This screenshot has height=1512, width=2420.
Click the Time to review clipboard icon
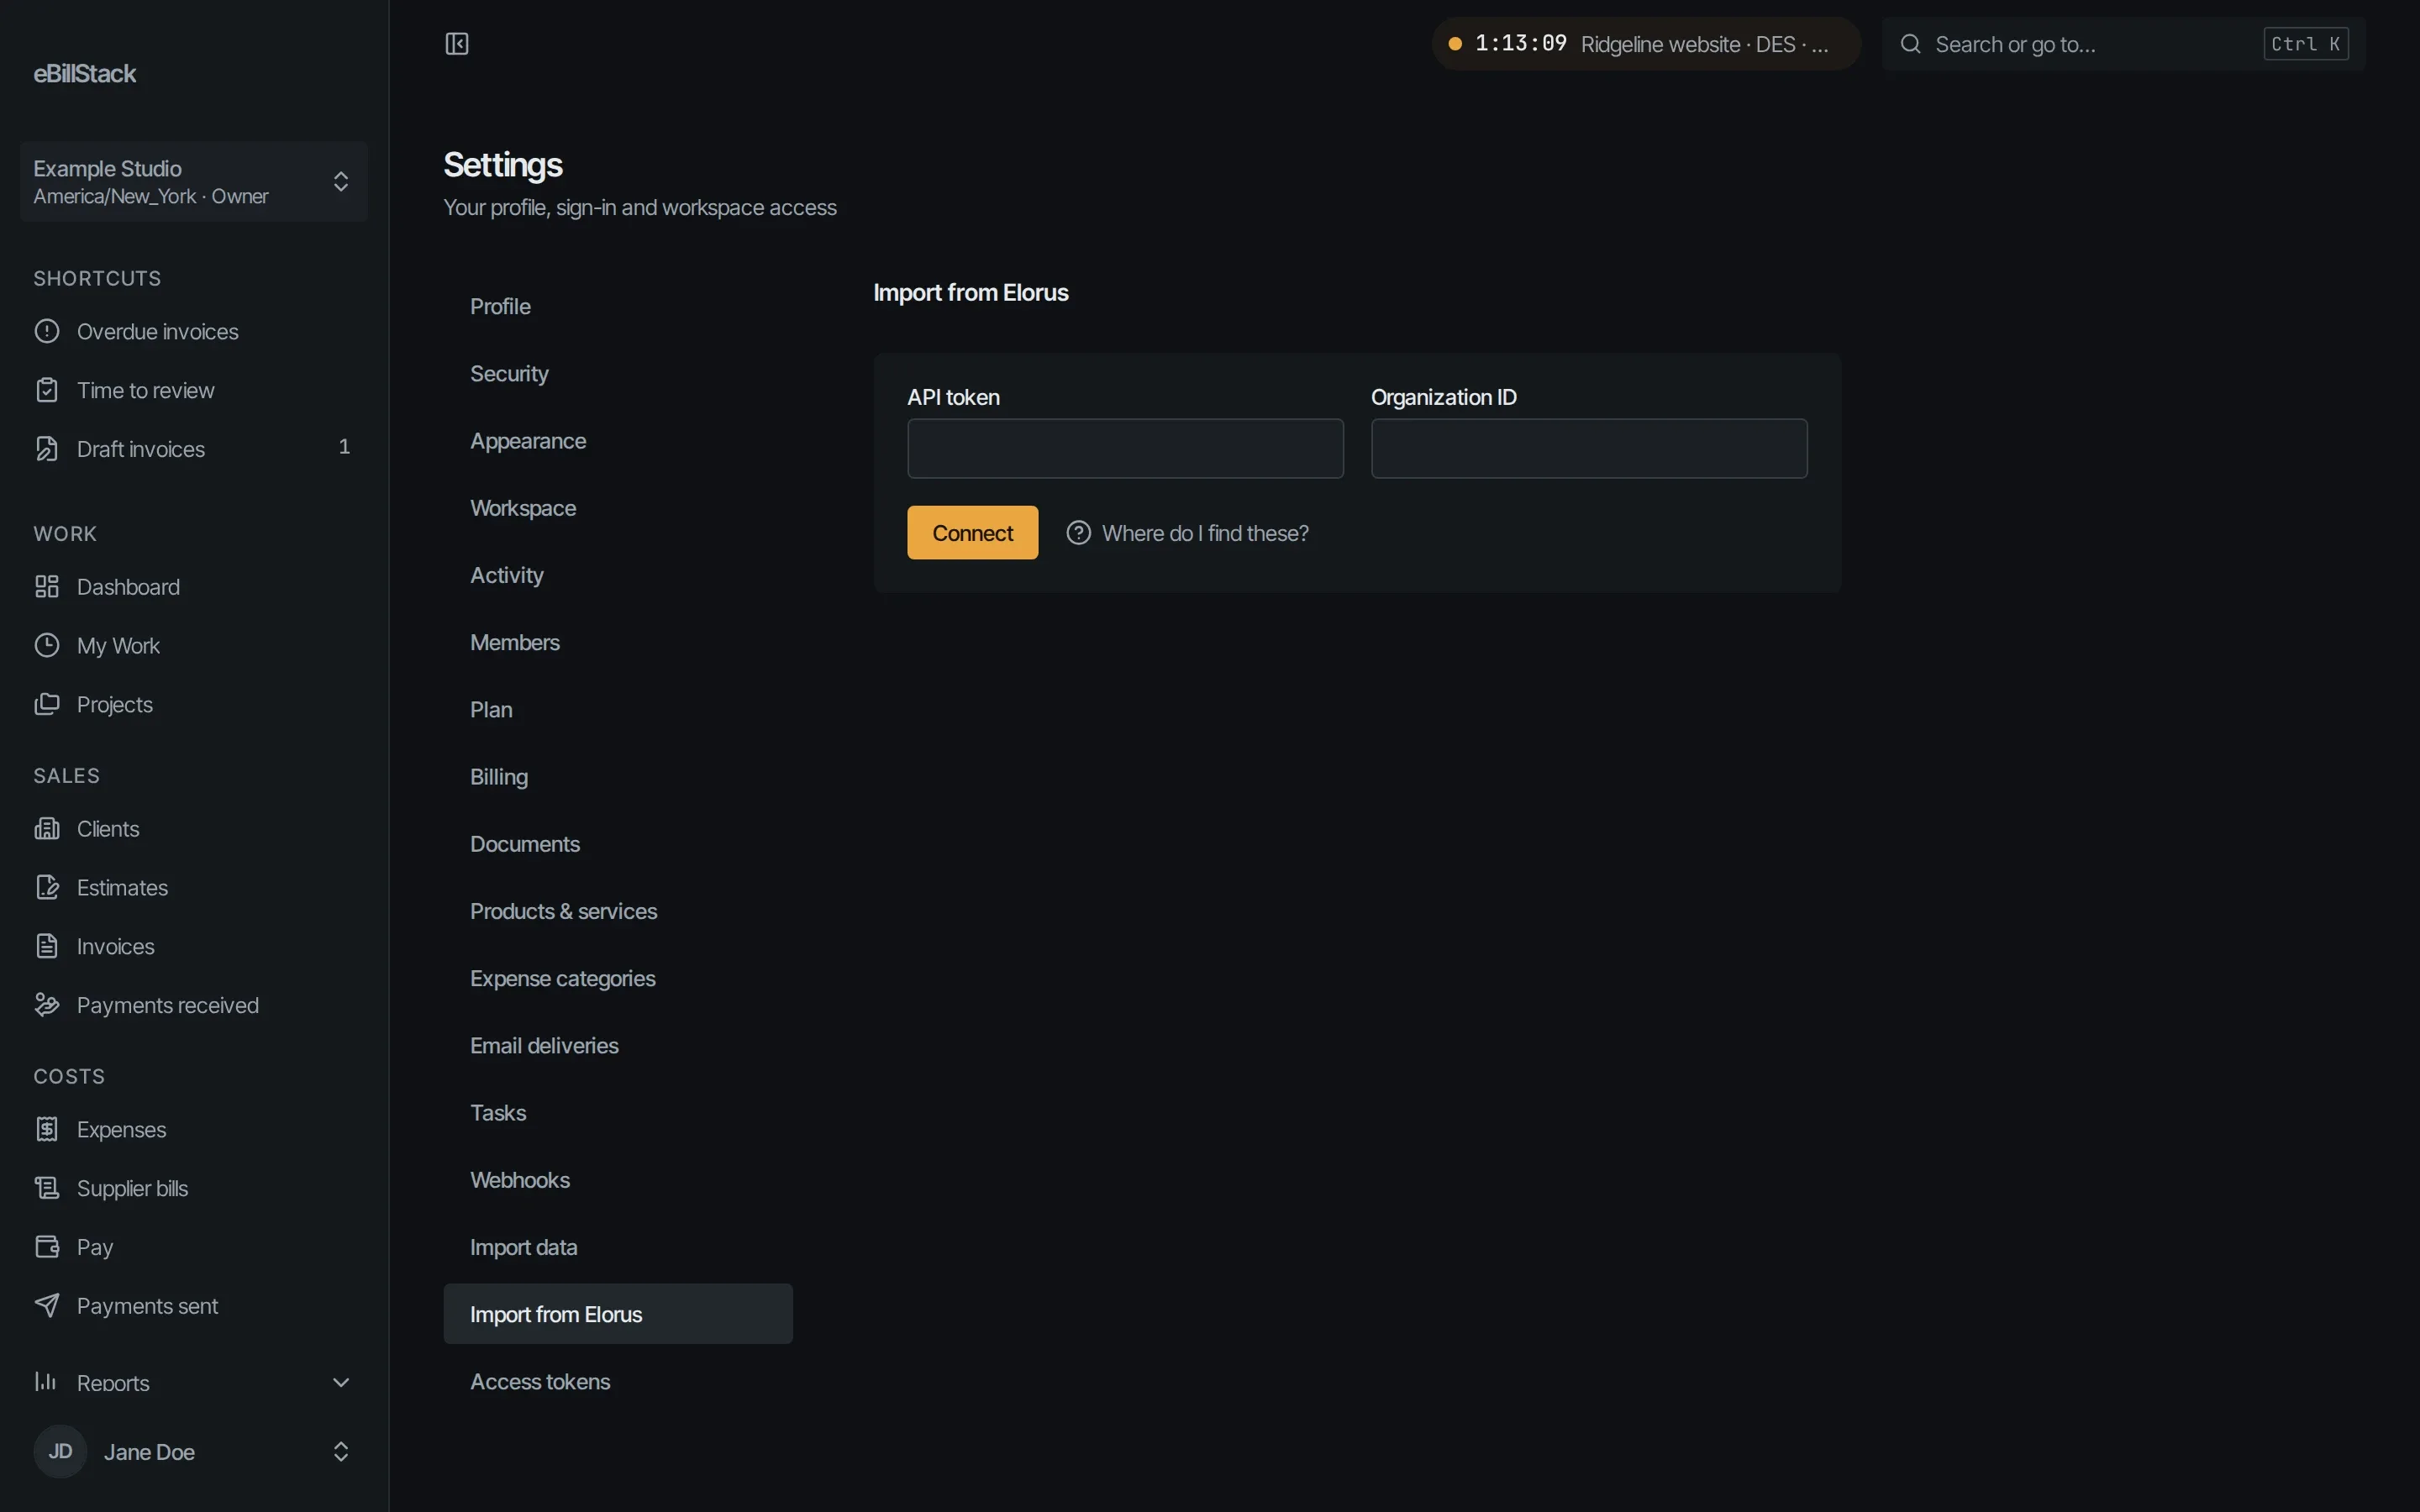(x=47, y=390)
